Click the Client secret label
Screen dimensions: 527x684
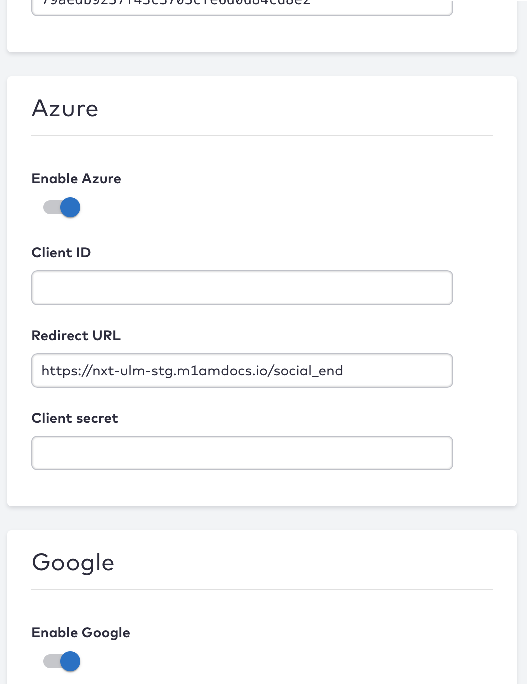click(x=75, y=418)
